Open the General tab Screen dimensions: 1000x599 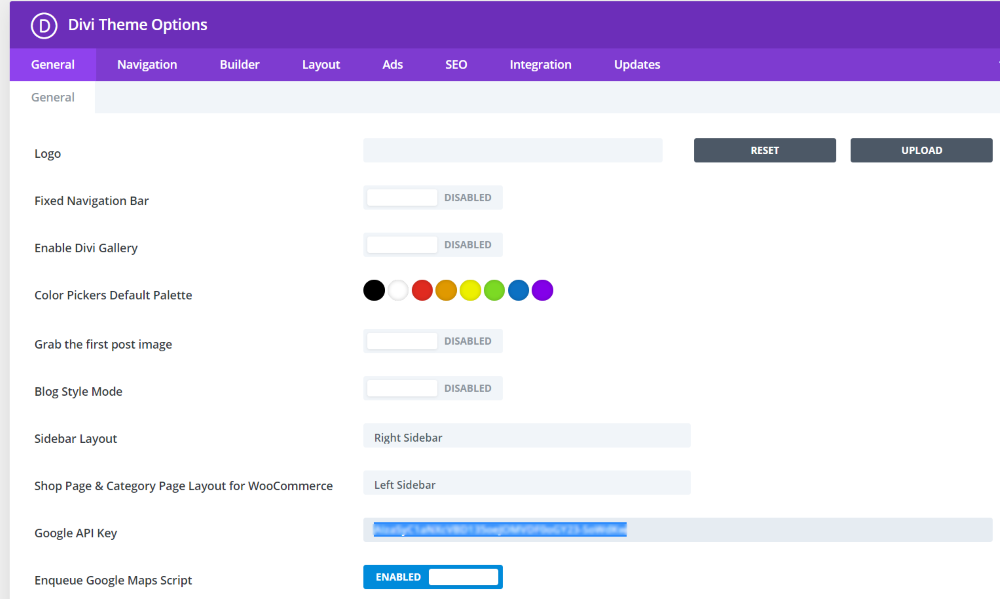53,64
